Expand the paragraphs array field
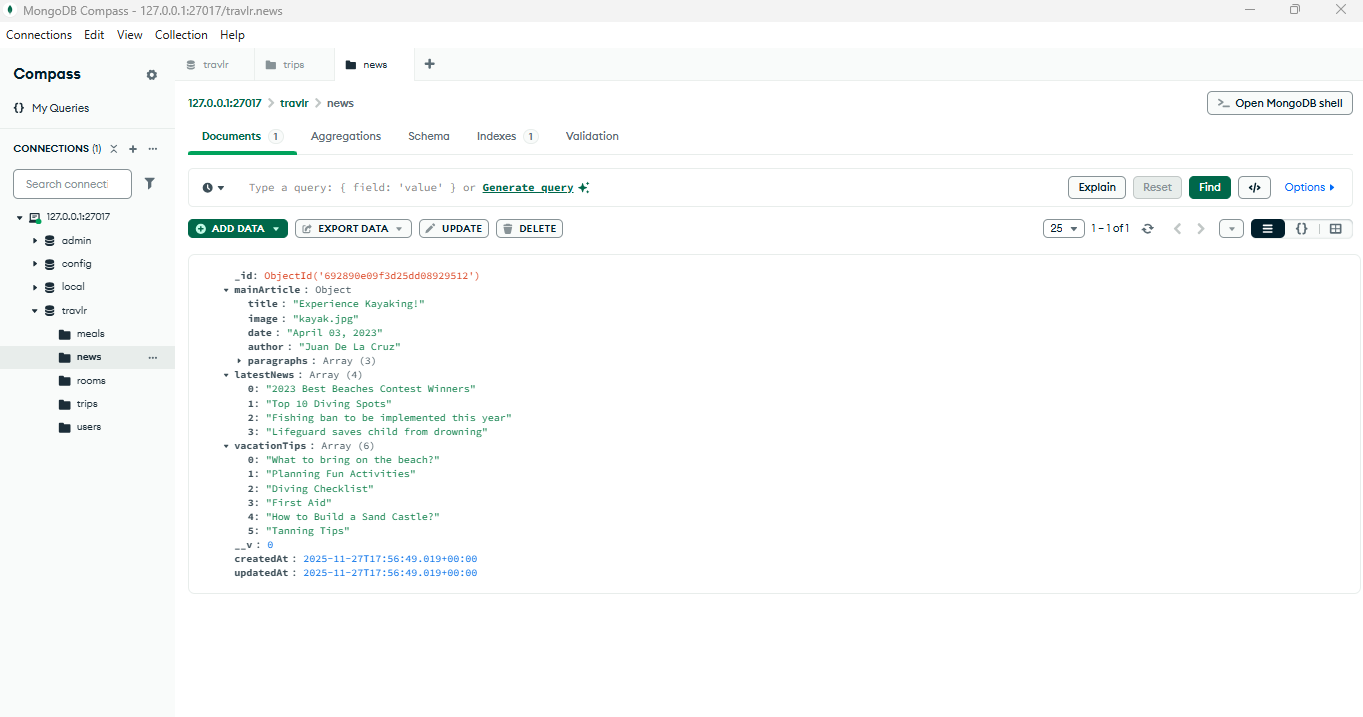The image size is (1363, 717). point(240,361)
